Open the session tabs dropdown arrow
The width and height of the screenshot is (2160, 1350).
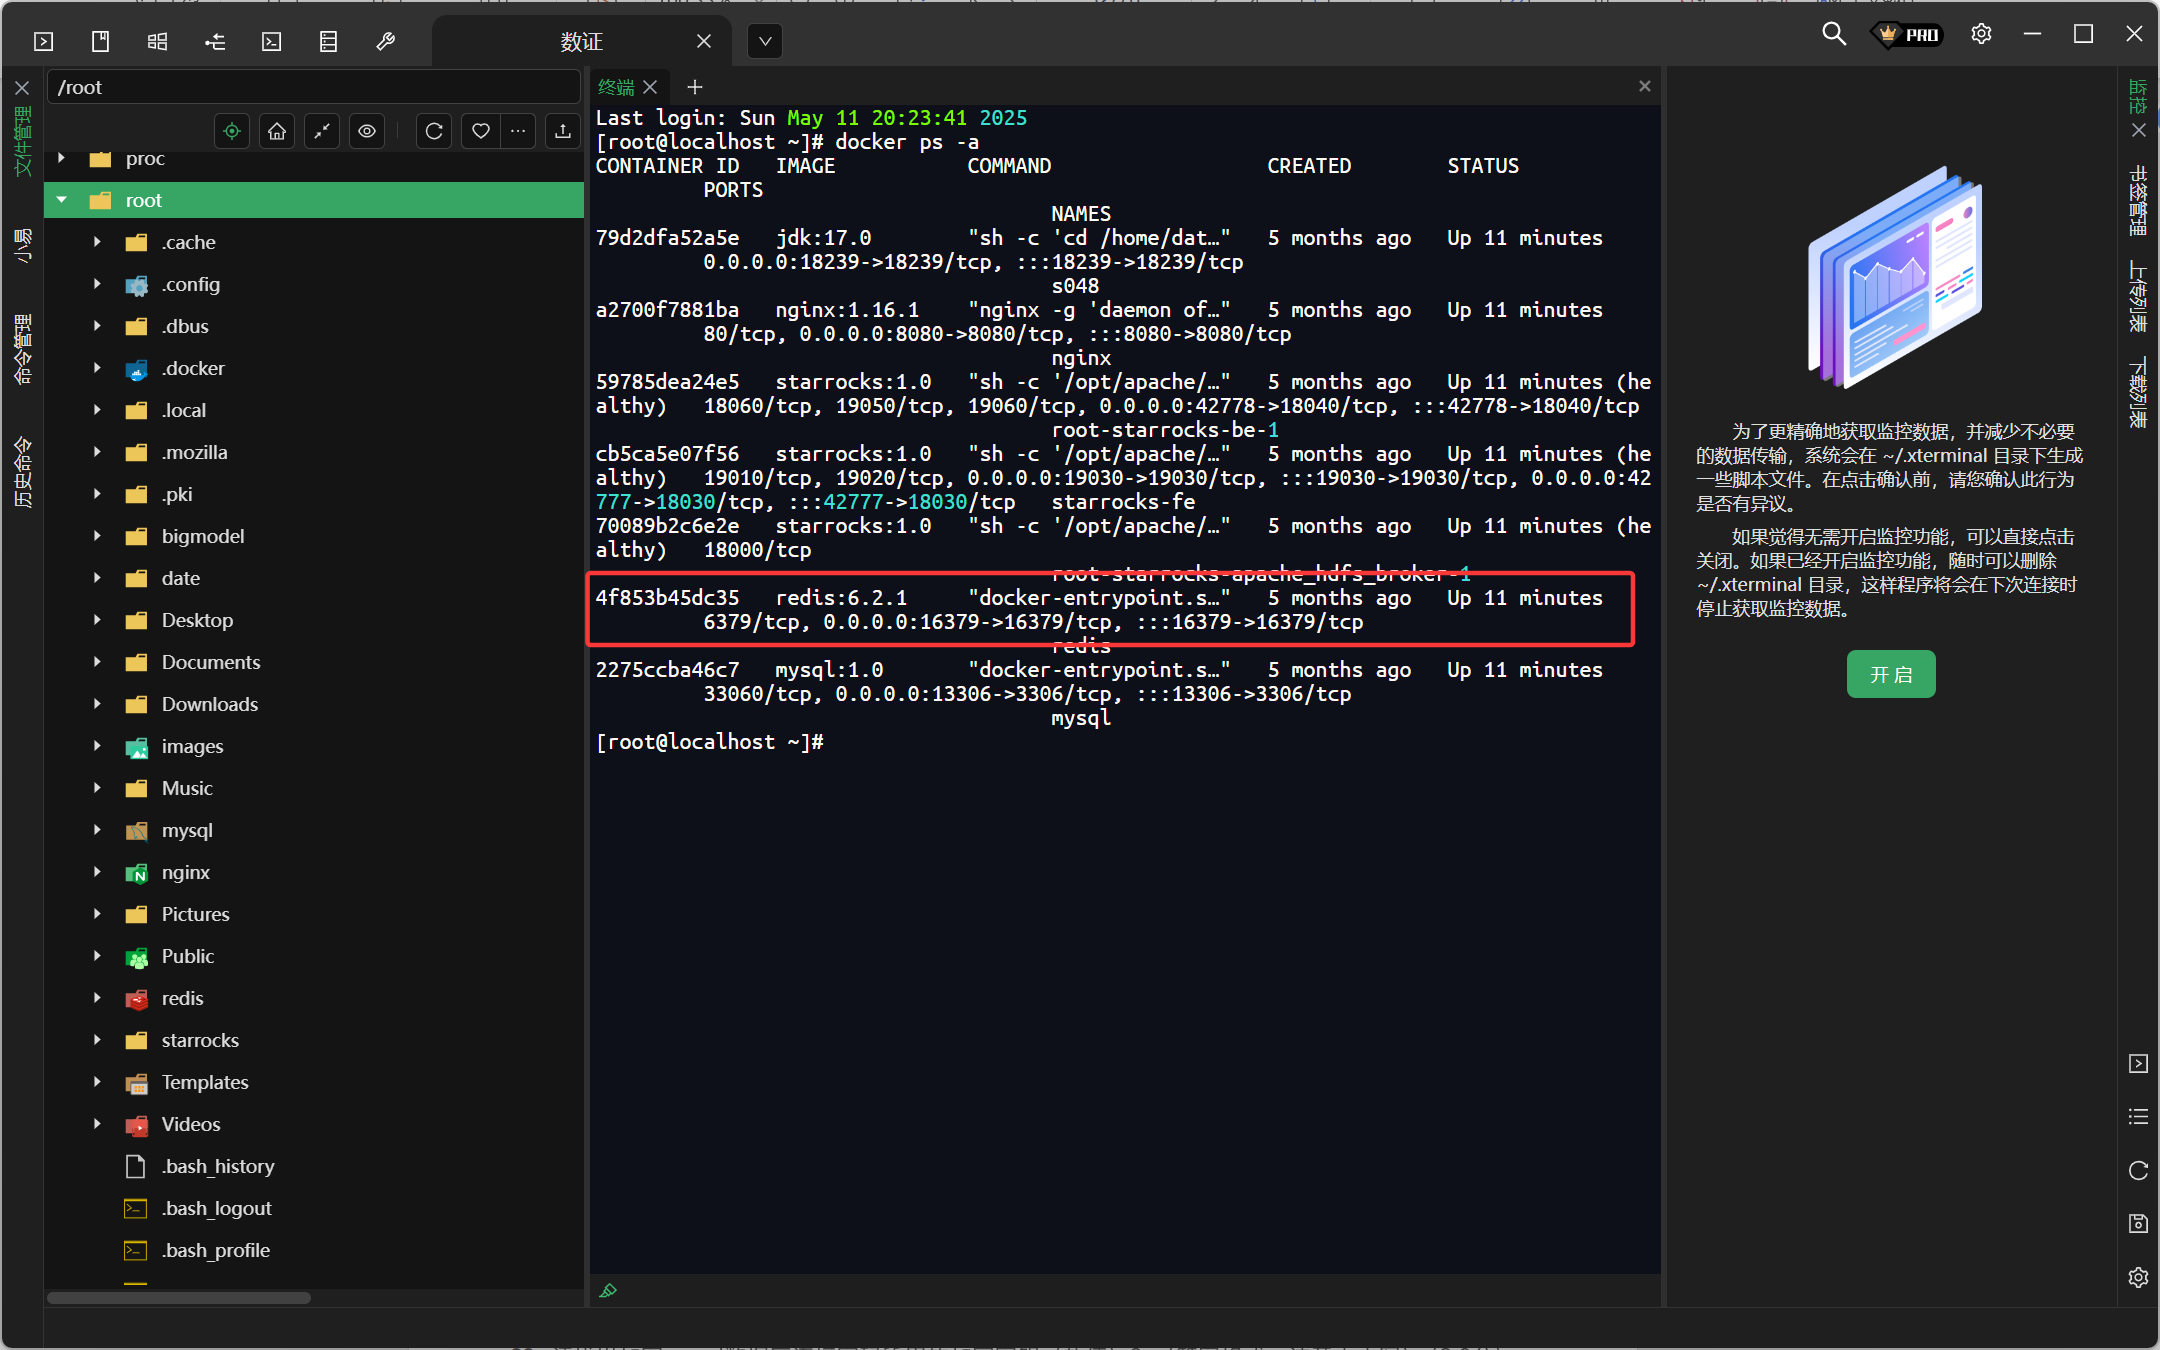pos(765,41)
